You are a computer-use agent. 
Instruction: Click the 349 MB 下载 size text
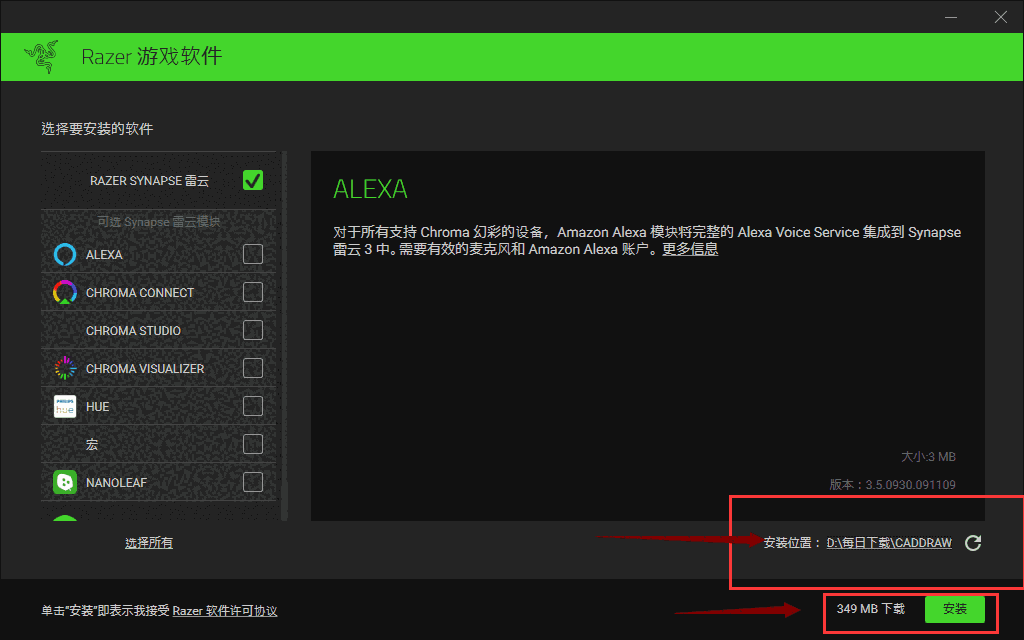871,609
